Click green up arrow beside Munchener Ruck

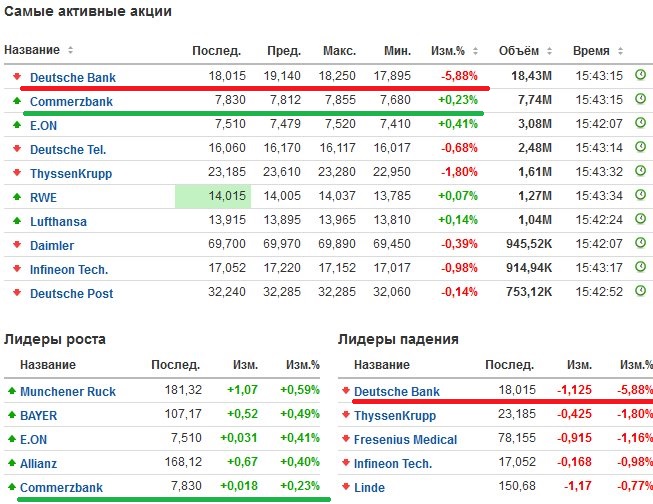pos(11,391)
